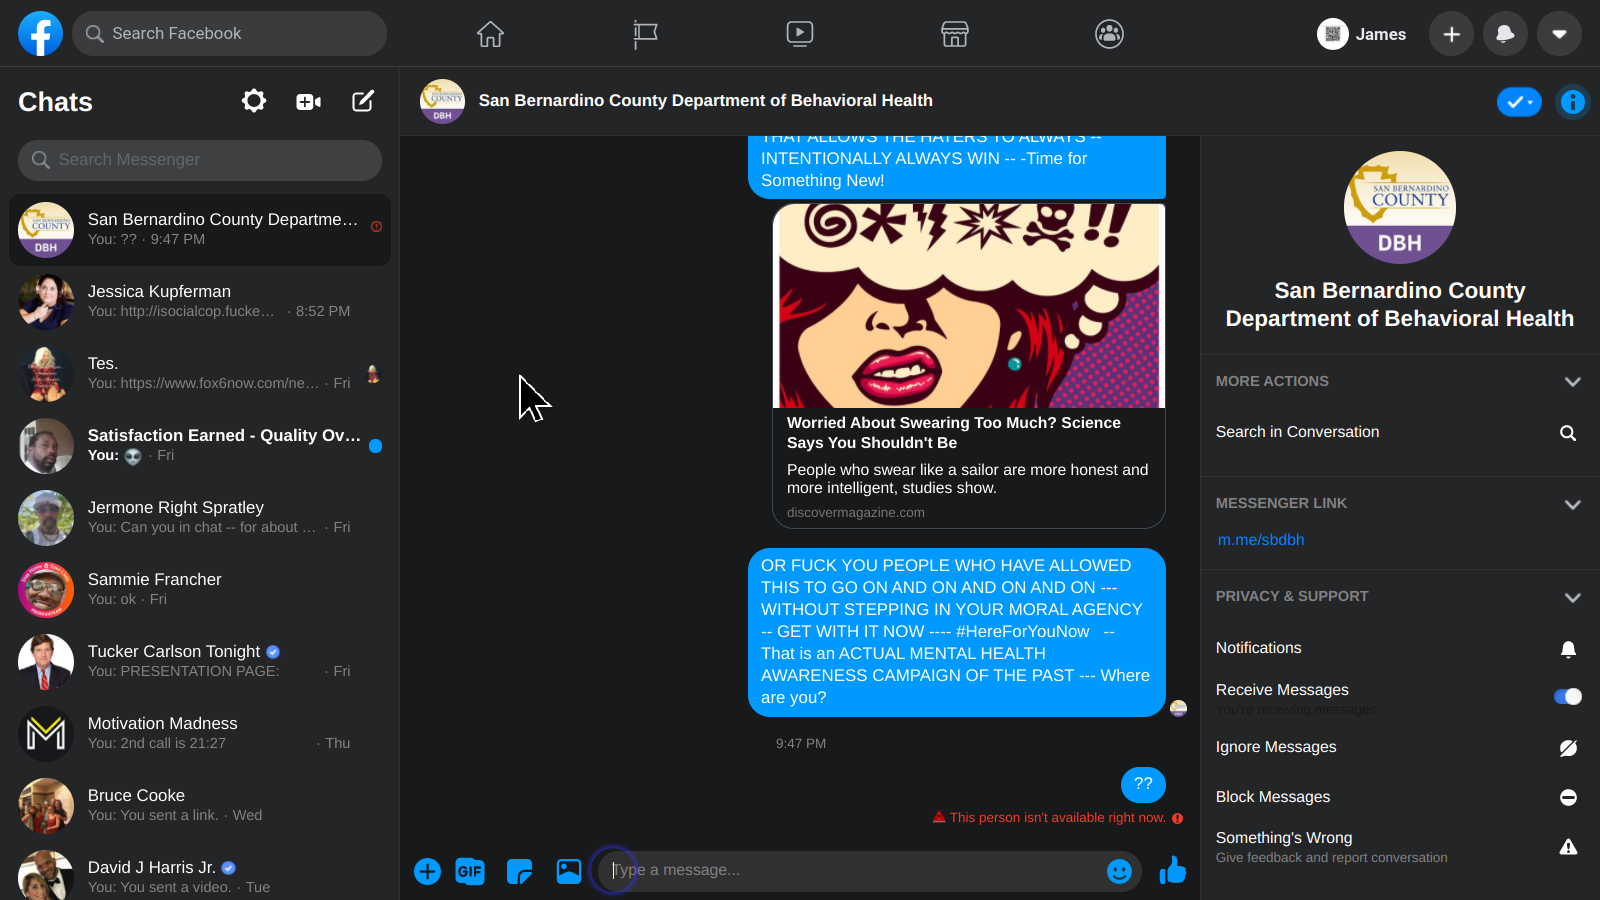The height and width of the screenshot is (900, 1600).
Task: Open the Watch video icon
Action: tap(800, 34)
